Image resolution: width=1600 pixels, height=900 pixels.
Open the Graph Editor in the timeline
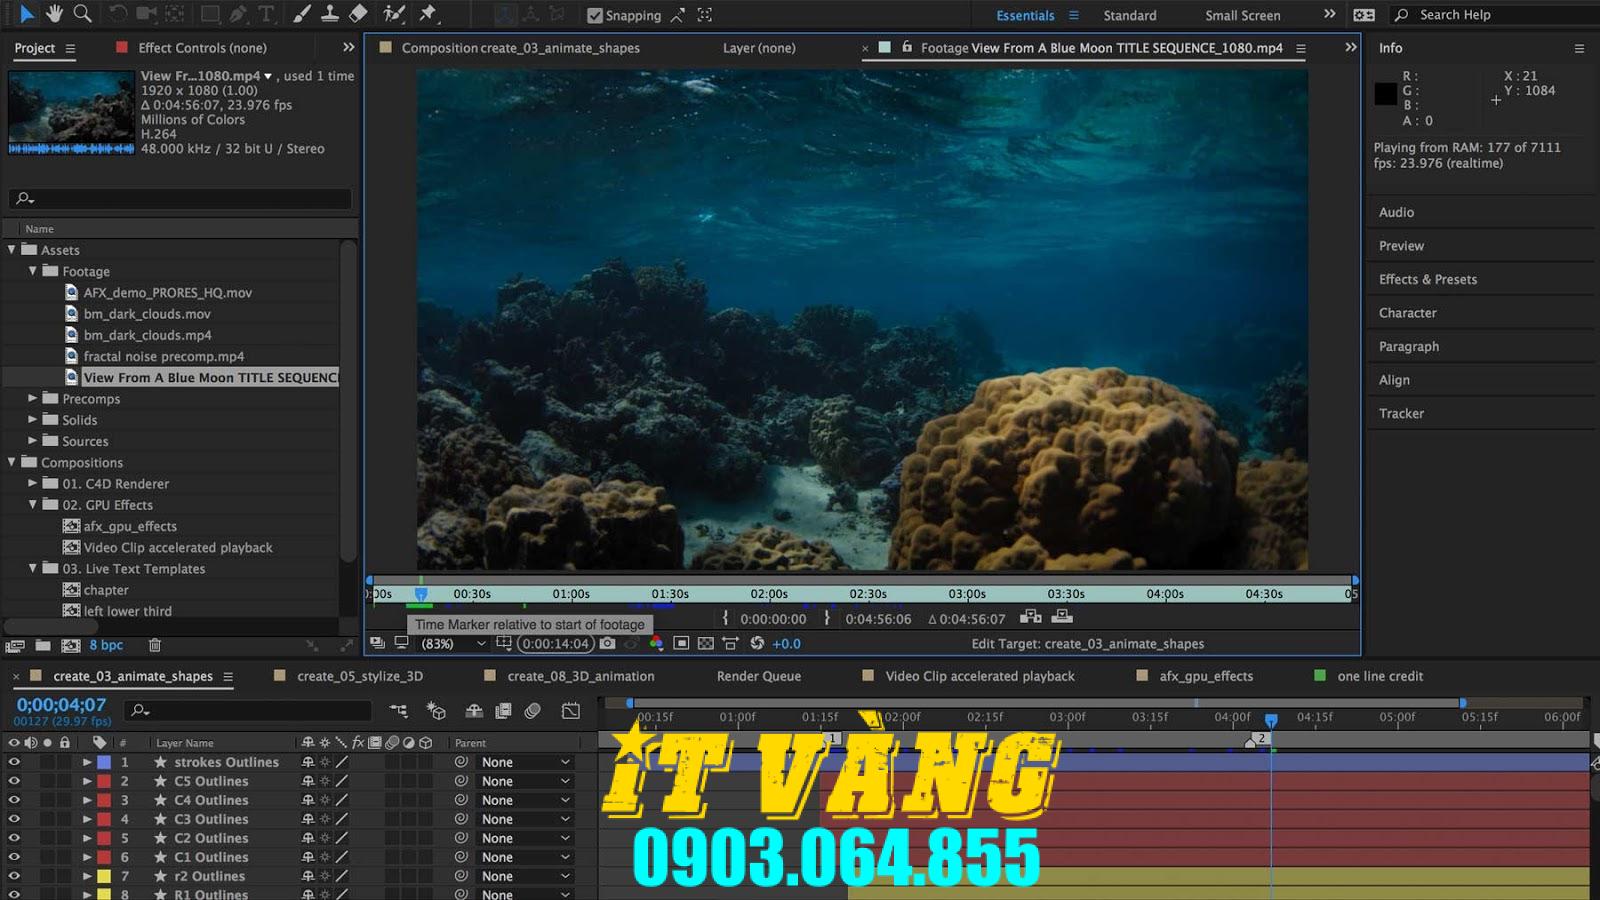tap(571, 710)
